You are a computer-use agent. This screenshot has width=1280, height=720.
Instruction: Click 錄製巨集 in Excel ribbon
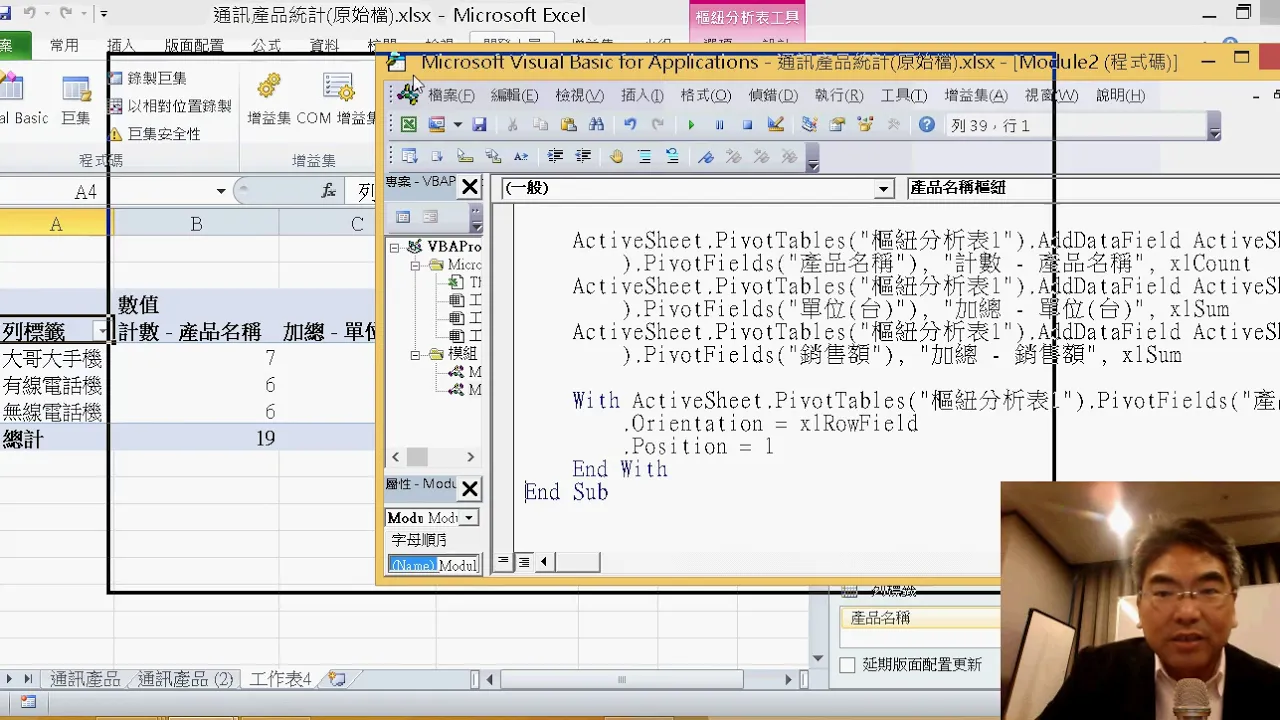[x=147, y=78]
